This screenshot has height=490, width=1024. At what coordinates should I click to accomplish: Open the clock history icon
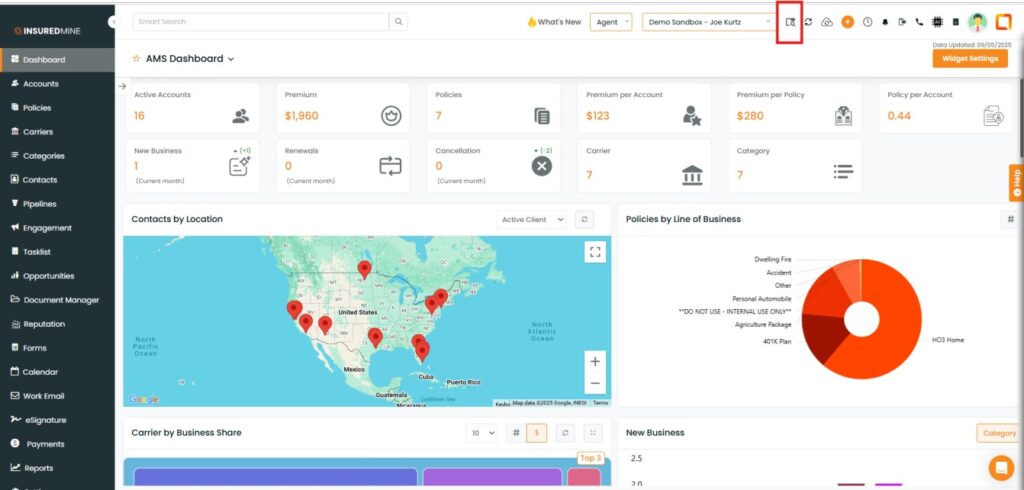[867, 22]
